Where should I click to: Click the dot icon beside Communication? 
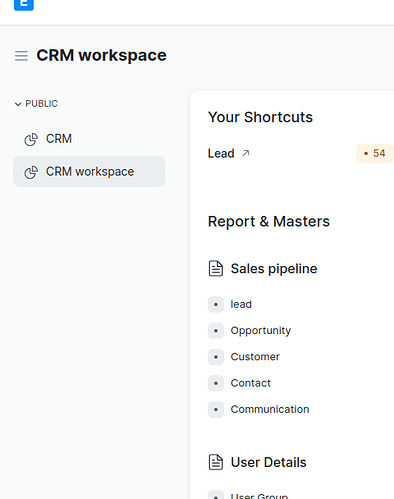[216, 409]
